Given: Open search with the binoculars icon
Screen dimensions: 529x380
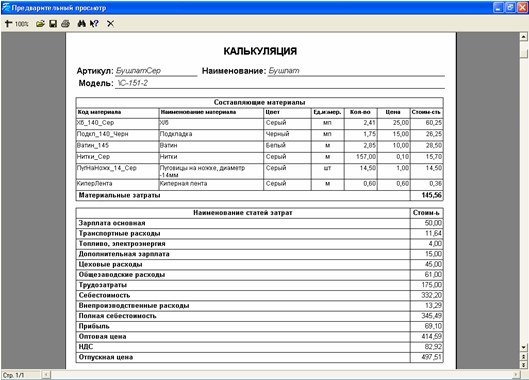Looking at the screenshot, I should [81, 24].
